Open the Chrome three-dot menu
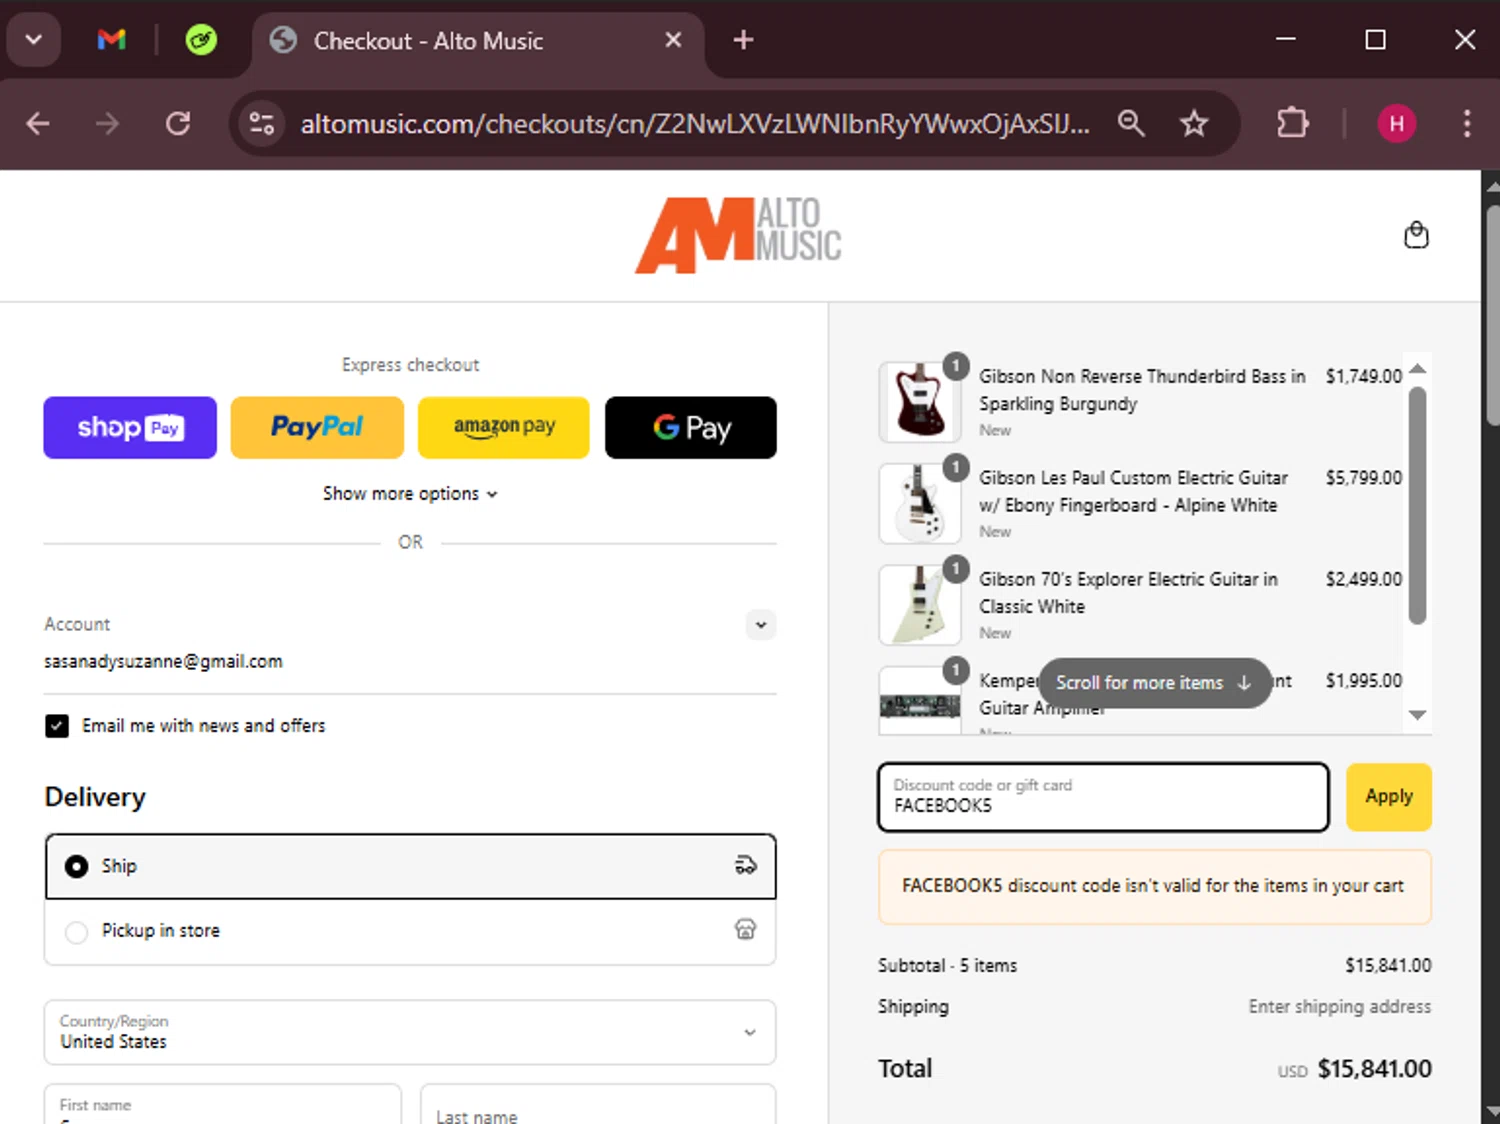 point(1467,124)
